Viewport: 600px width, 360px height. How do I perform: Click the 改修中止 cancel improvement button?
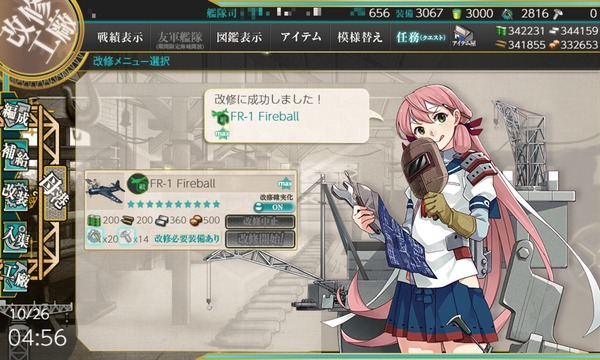pos(260,222)
